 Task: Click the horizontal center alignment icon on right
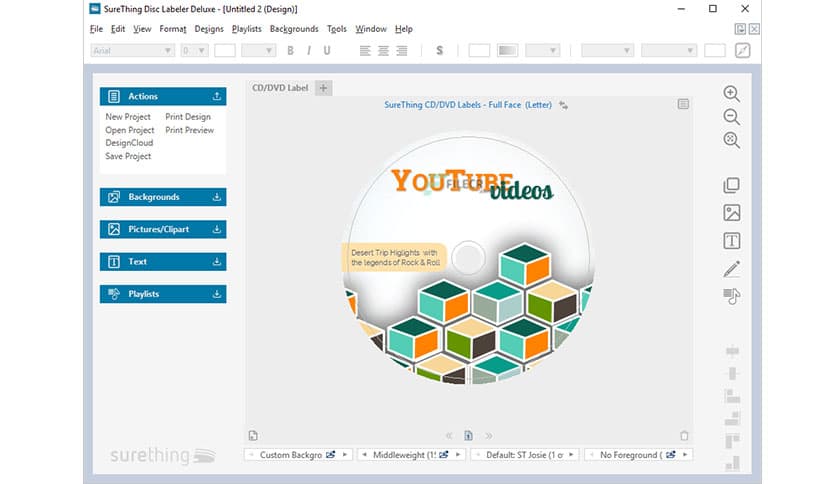[733, 351]
